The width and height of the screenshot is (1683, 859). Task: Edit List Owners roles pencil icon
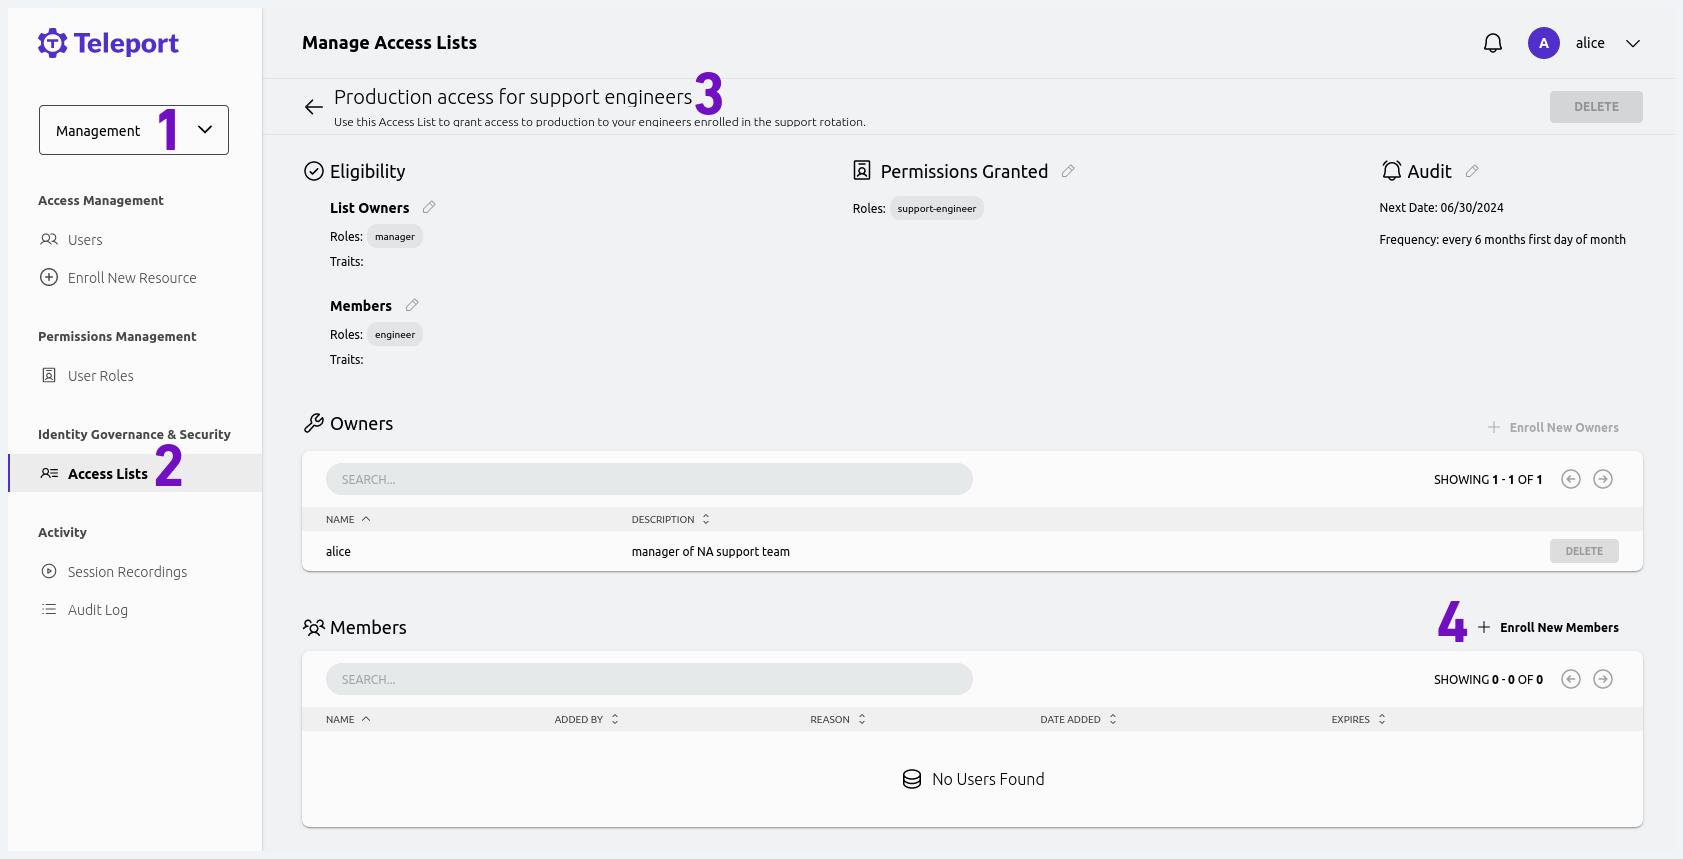(429, 207)
